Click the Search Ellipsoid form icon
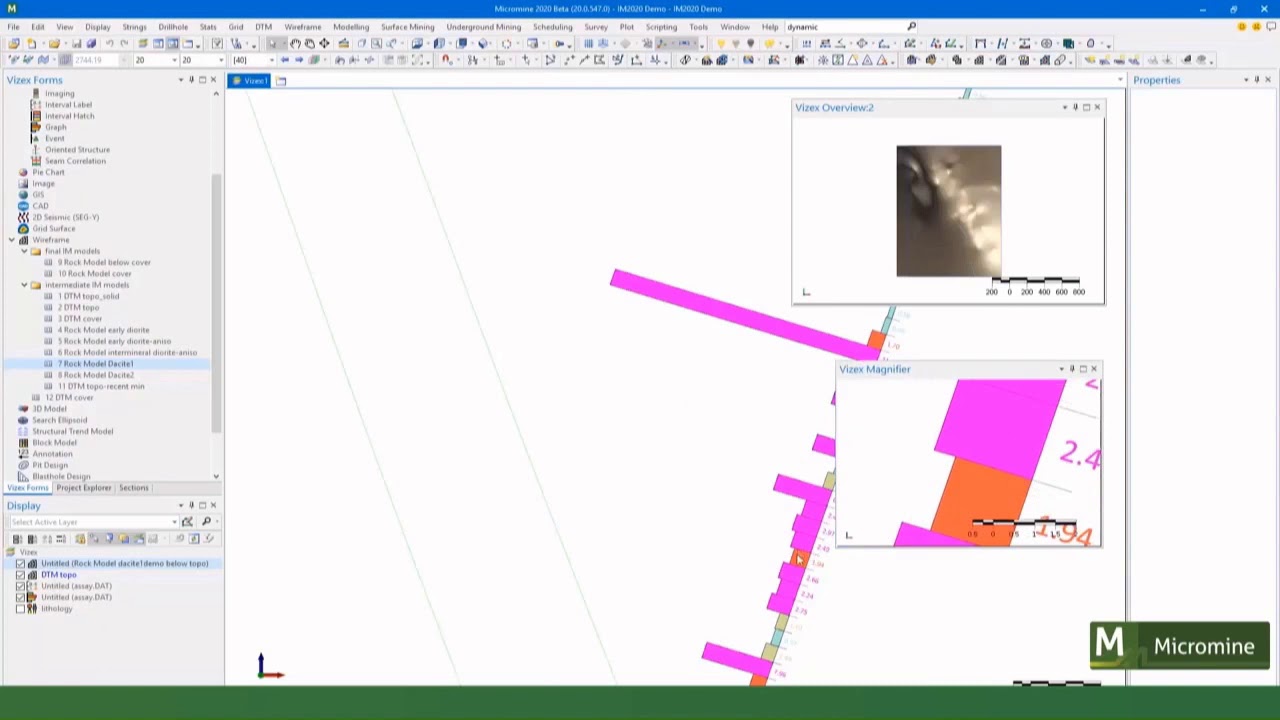This screenshot has width=1280, height=720. [24, 420]
